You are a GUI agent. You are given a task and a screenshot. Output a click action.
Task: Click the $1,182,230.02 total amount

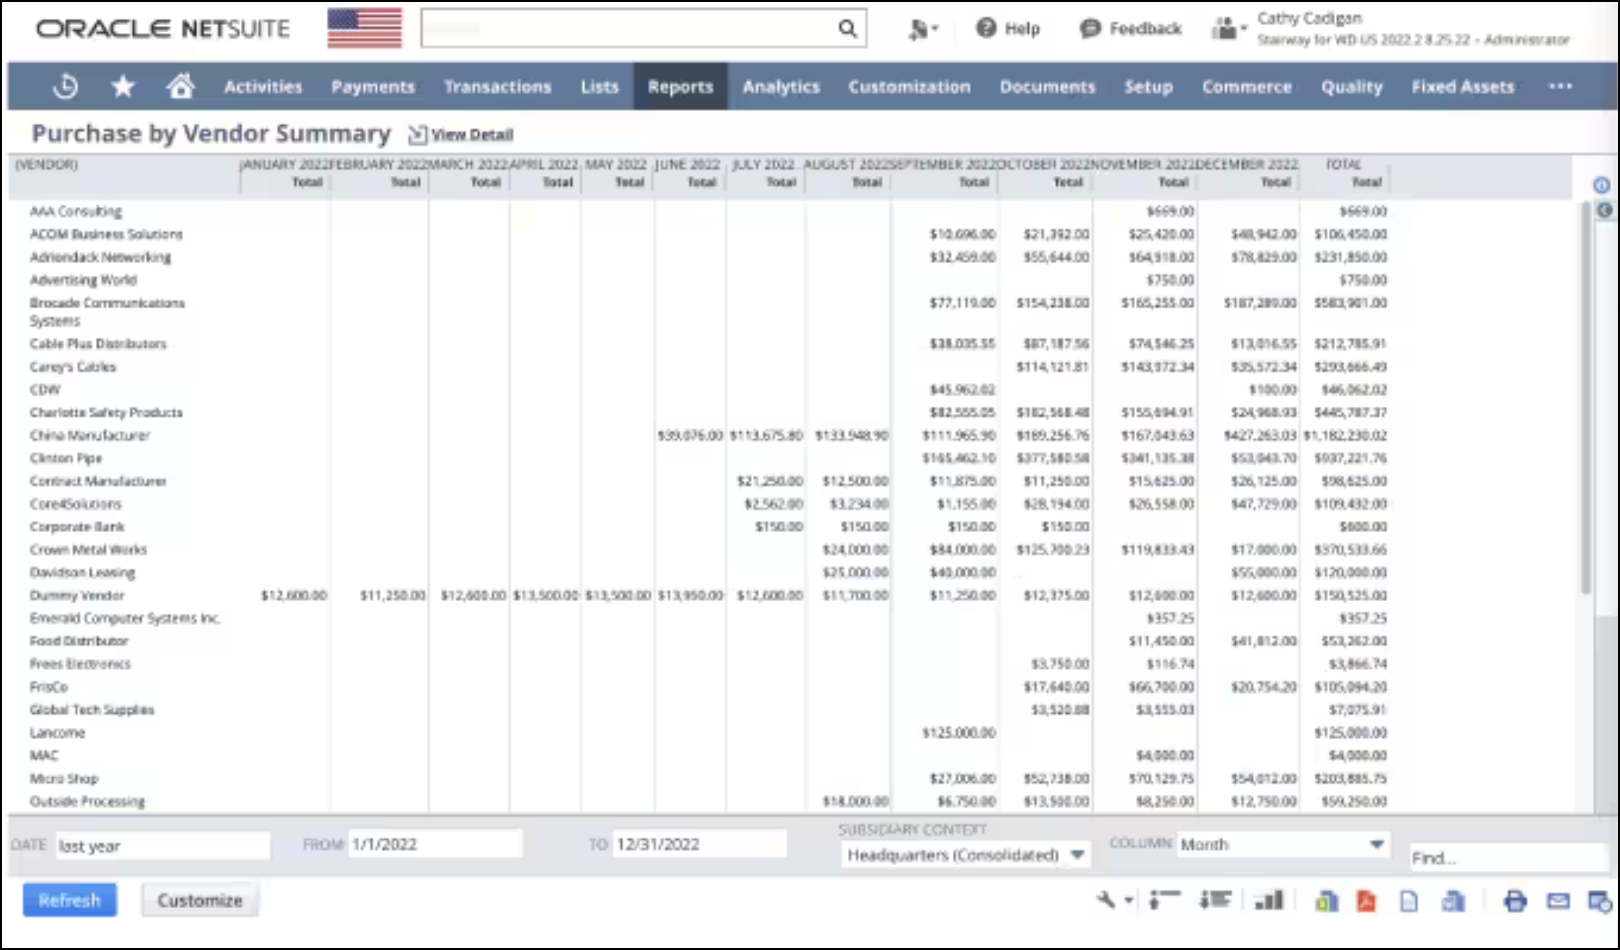(1345, 435)
